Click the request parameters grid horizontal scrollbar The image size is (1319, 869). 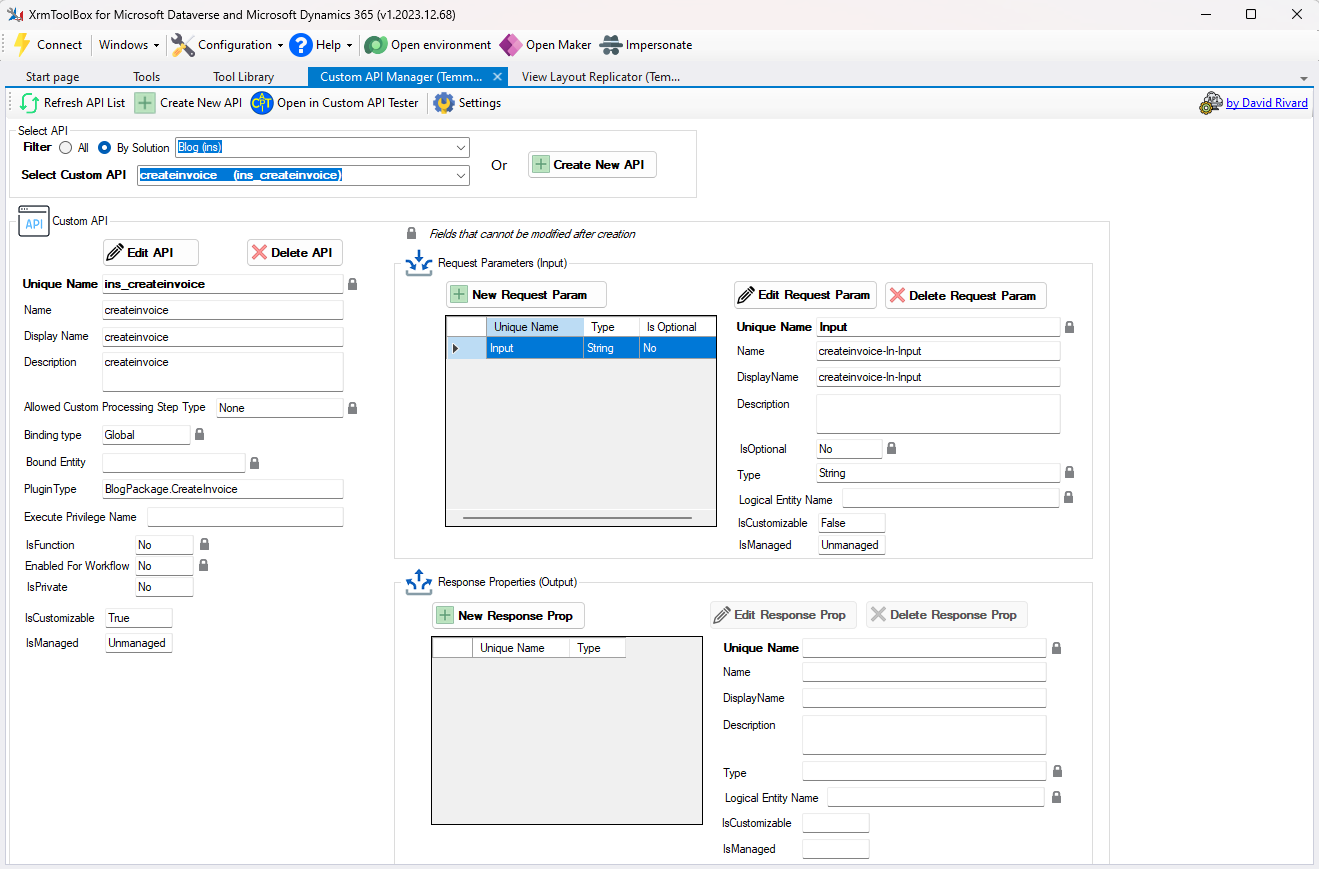577,518
